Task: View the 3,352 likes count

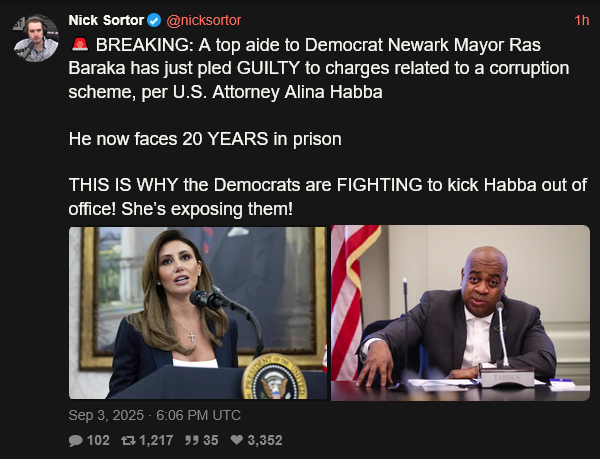Action: click(265, 440)
